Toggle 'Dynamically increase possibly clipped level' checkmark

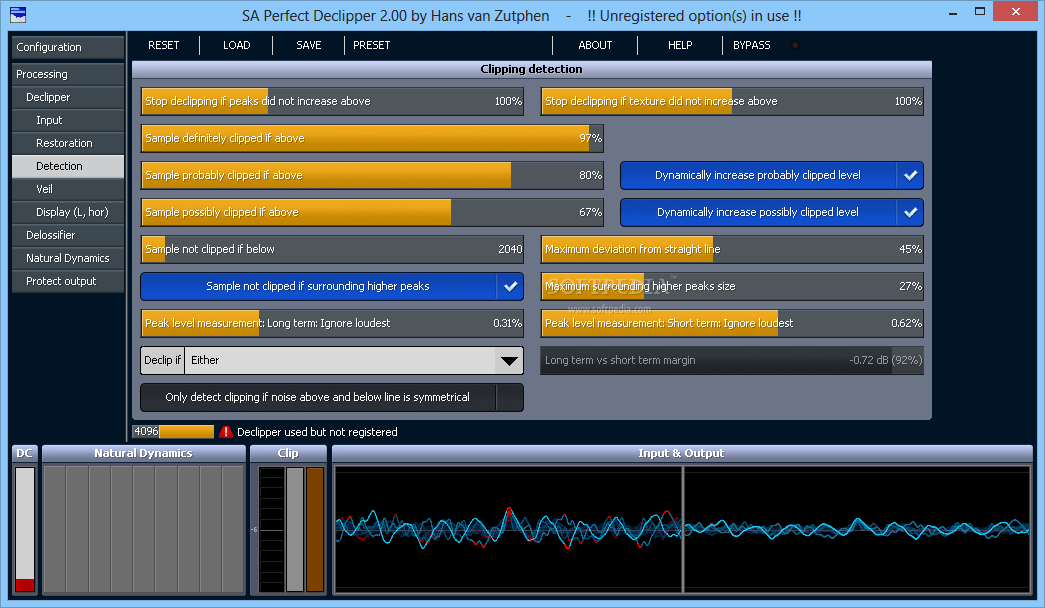point(910,213)
